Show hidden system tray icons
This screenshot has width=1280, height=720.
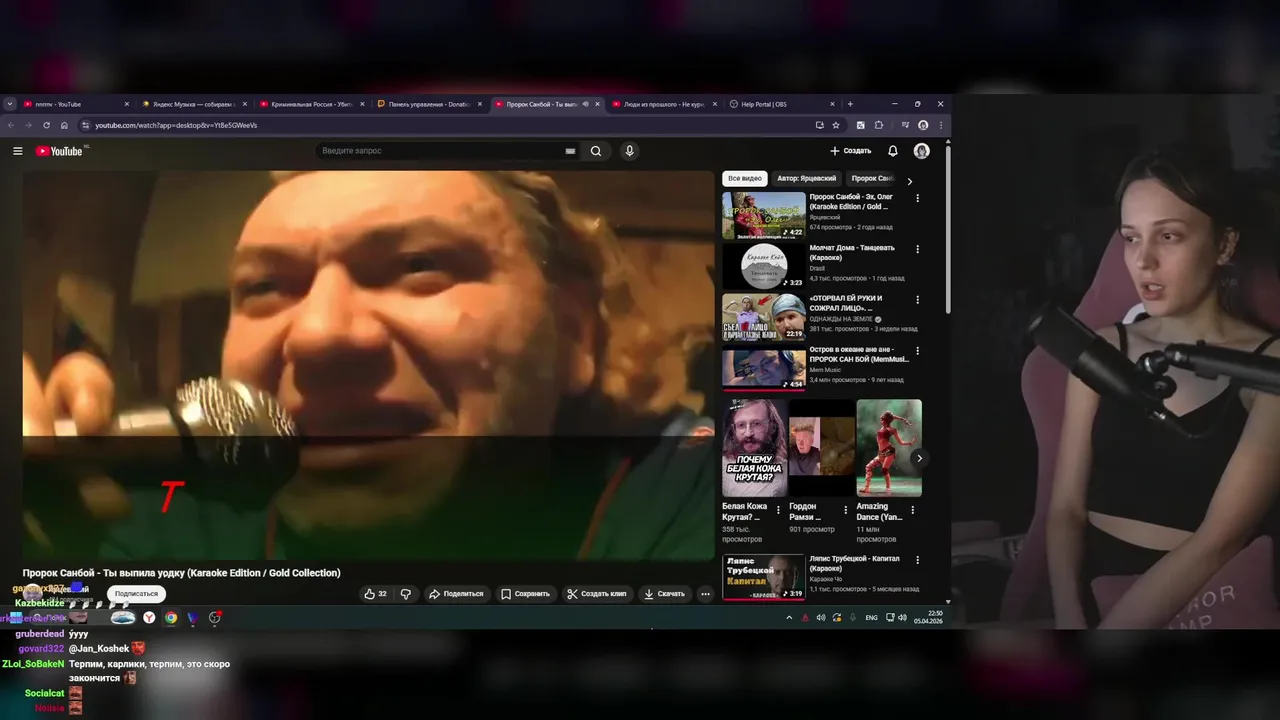coord(789,618)
